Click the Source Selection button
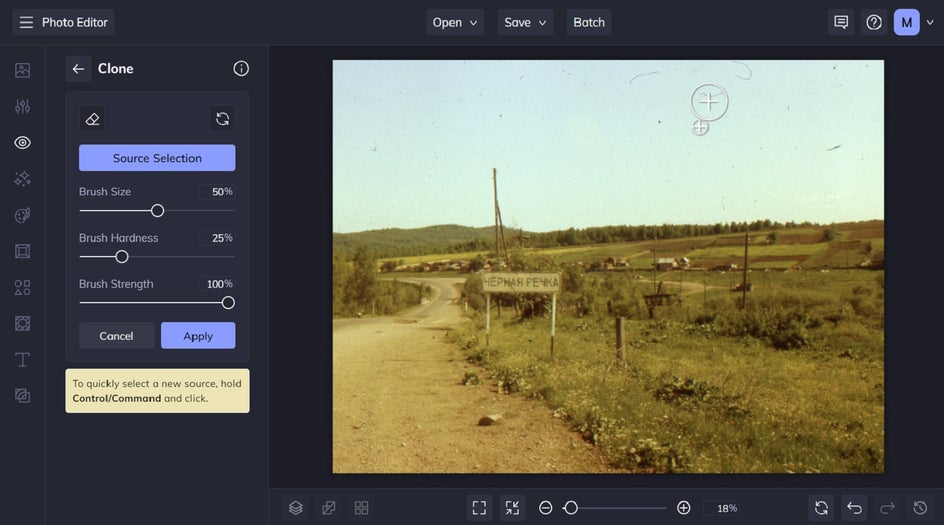This screenshot has height=525, width=944. pyautogui.click(x=157, y=158)
